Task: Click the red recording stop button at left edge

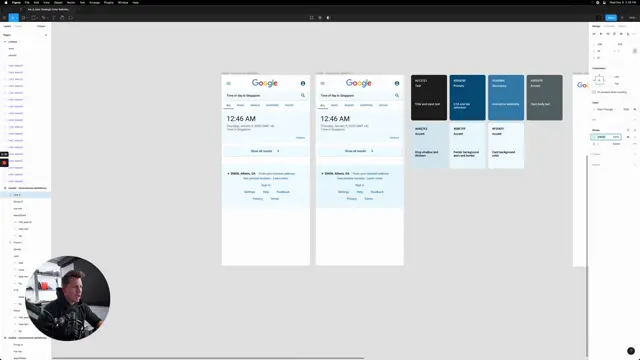Action: click(4, 162)
